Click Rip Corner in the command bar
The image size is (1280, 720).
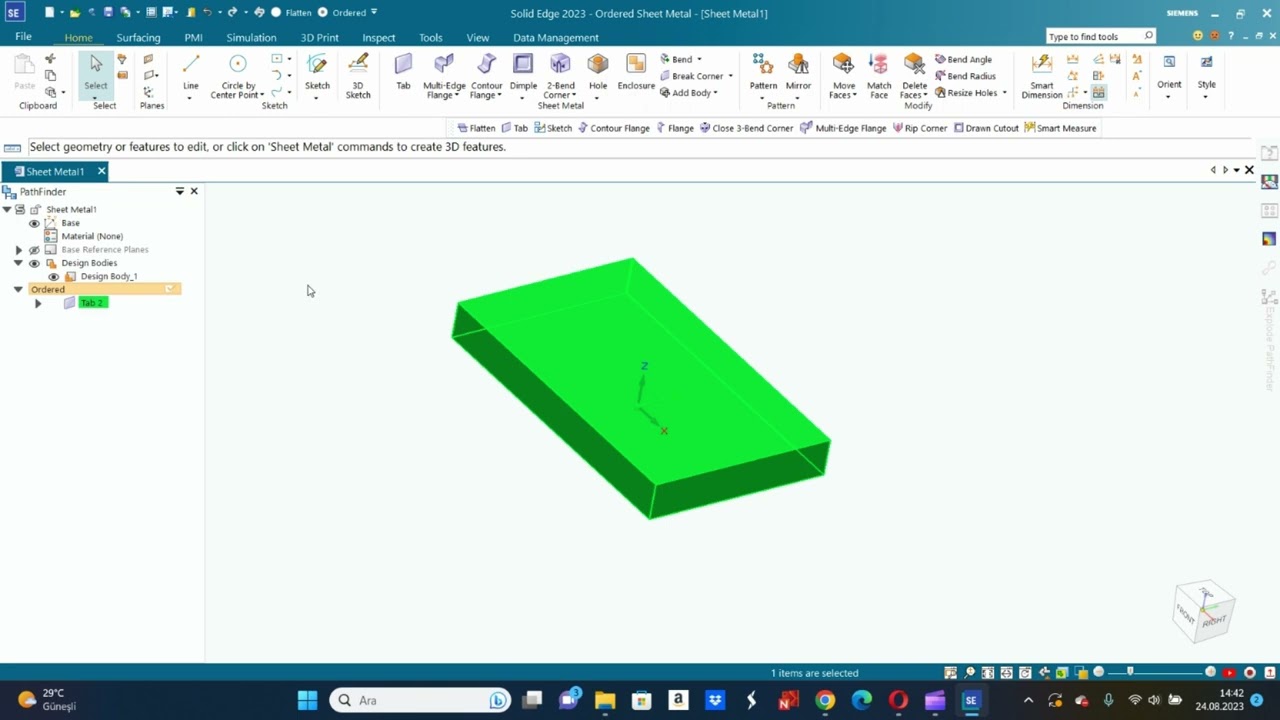click(920, 128)
